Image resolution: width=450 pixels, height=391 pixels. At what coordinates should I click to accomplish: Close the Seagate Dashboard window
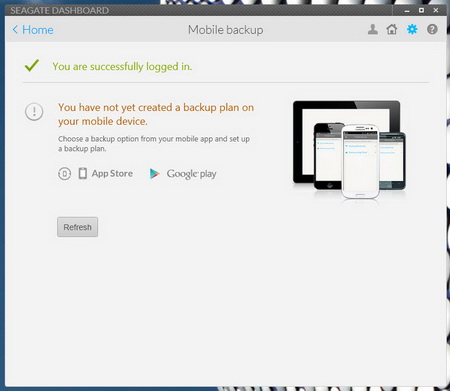(436, 10)
